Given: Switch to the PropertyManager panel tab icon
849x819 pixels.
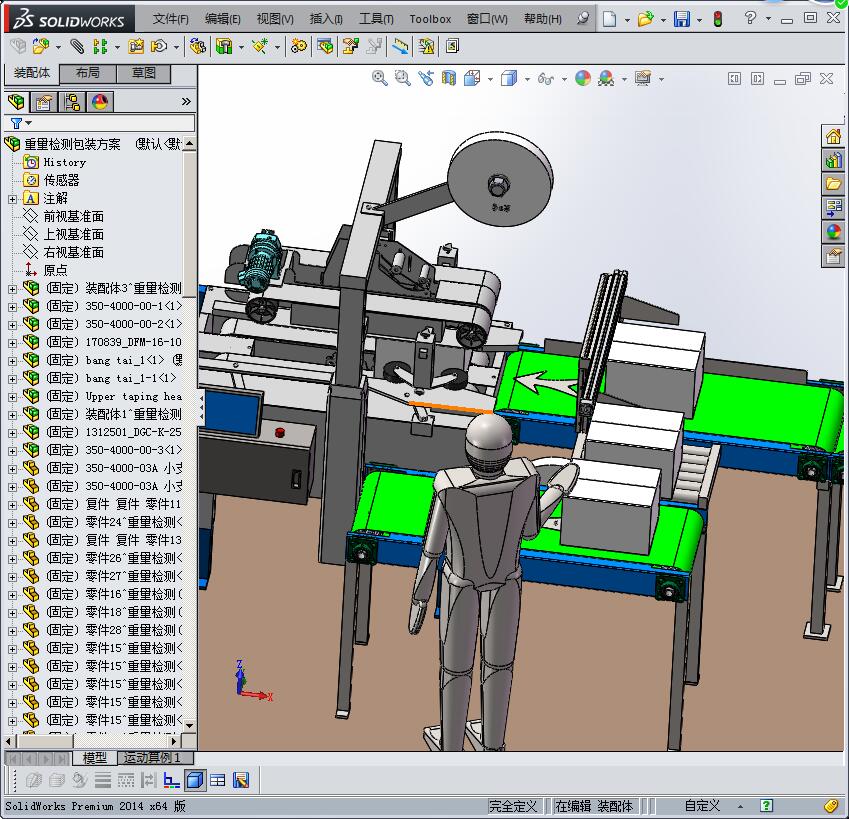Looking at the screenshot, I should [43, 102].
